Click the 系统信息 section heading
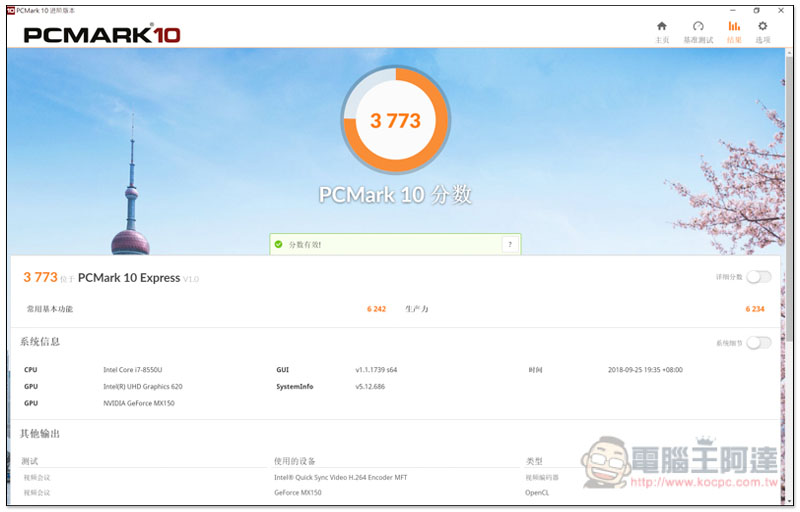 40,342
